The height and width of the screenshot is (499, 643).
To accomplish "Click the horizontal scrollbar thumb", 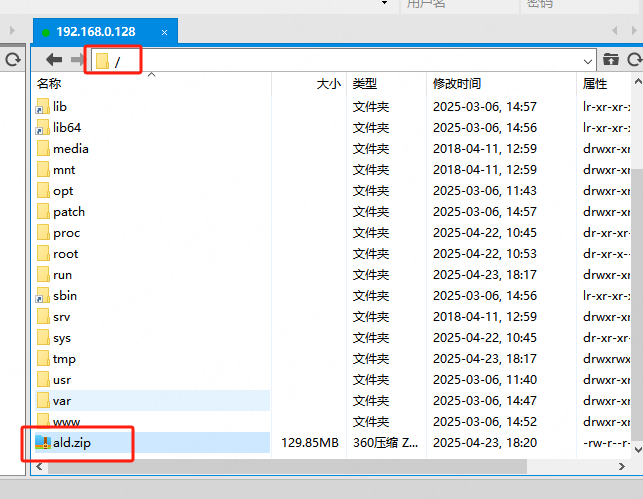I will [287, 467].
